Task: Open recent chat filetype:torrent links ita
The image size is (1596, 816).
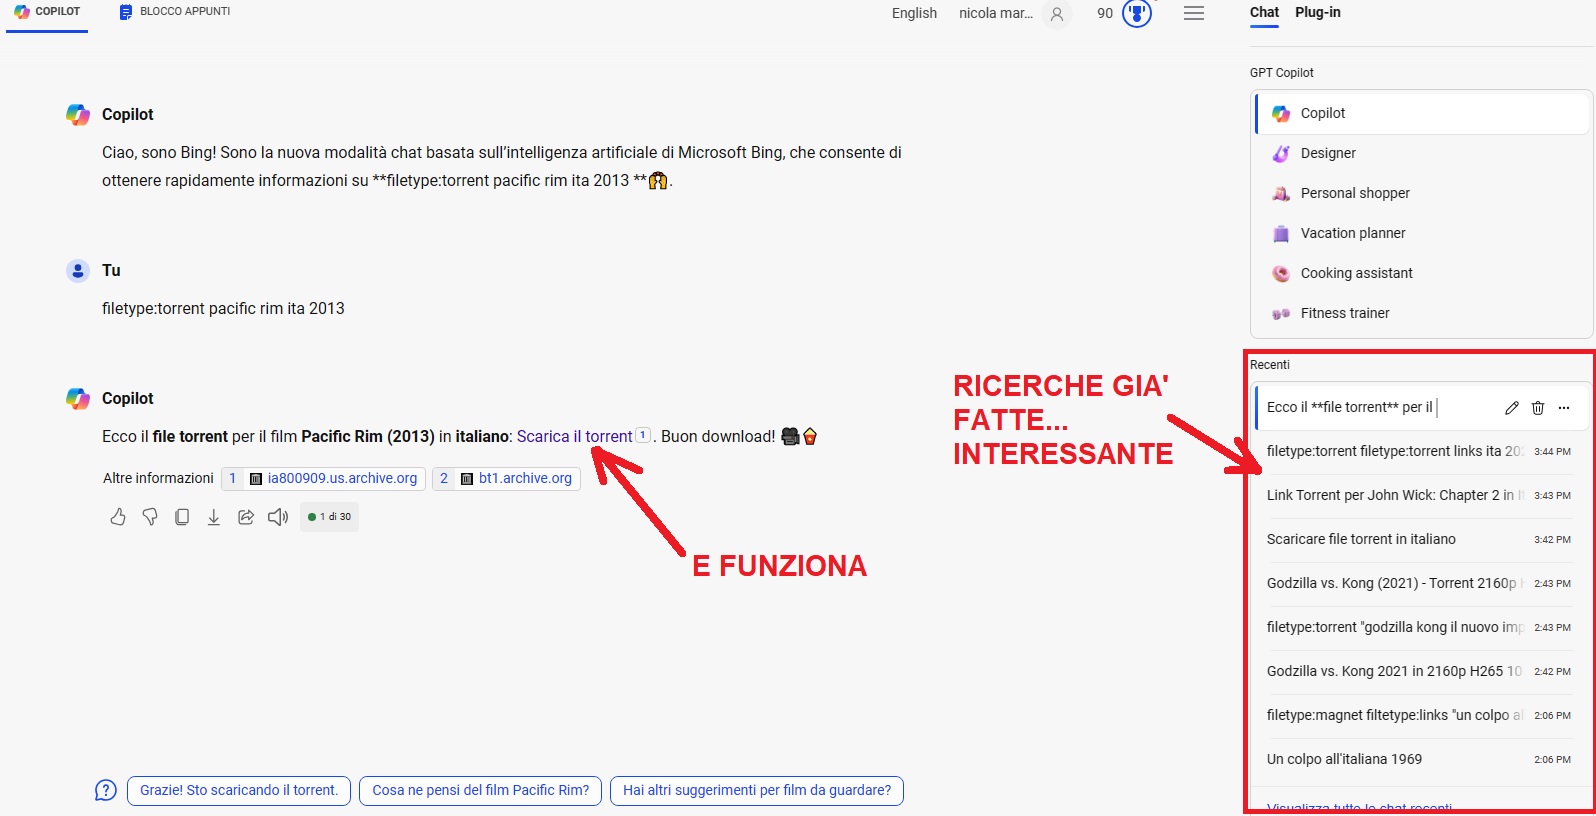Action: coord(1420,451)
